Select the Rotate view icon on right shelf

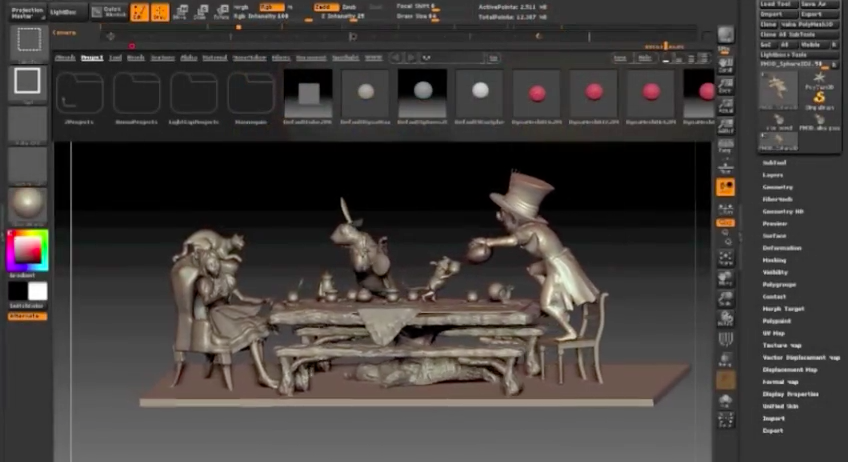point(725,319)
